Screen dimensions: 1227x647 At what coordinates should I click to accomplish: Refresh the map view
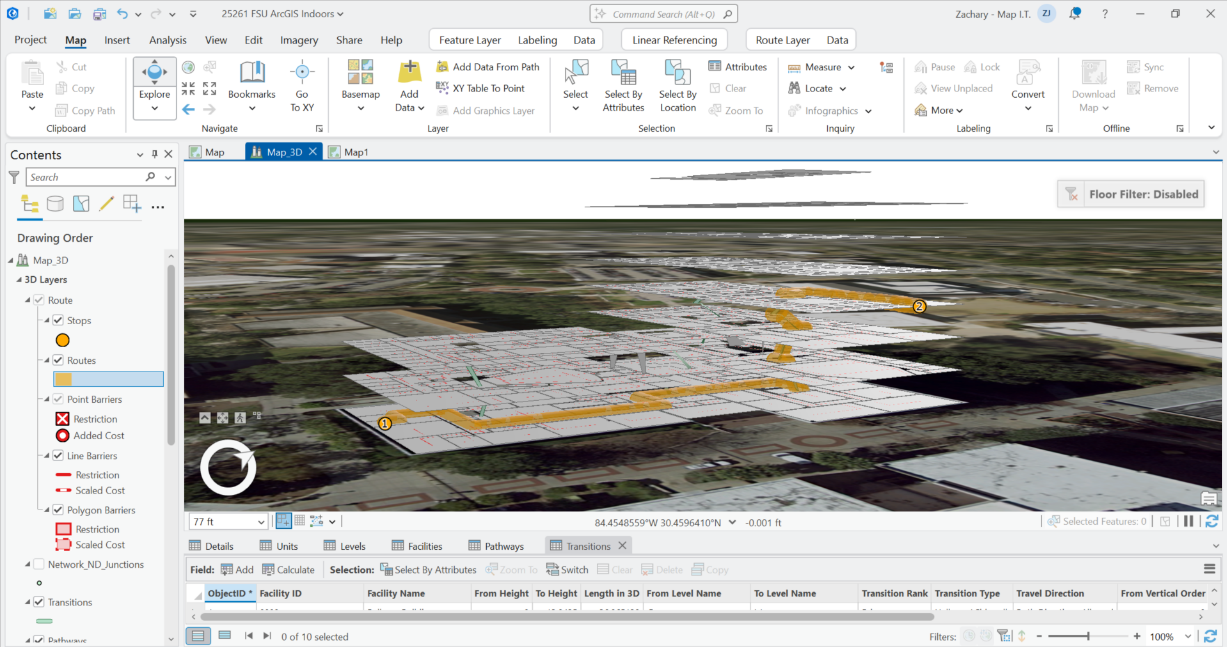(1212, 521)
